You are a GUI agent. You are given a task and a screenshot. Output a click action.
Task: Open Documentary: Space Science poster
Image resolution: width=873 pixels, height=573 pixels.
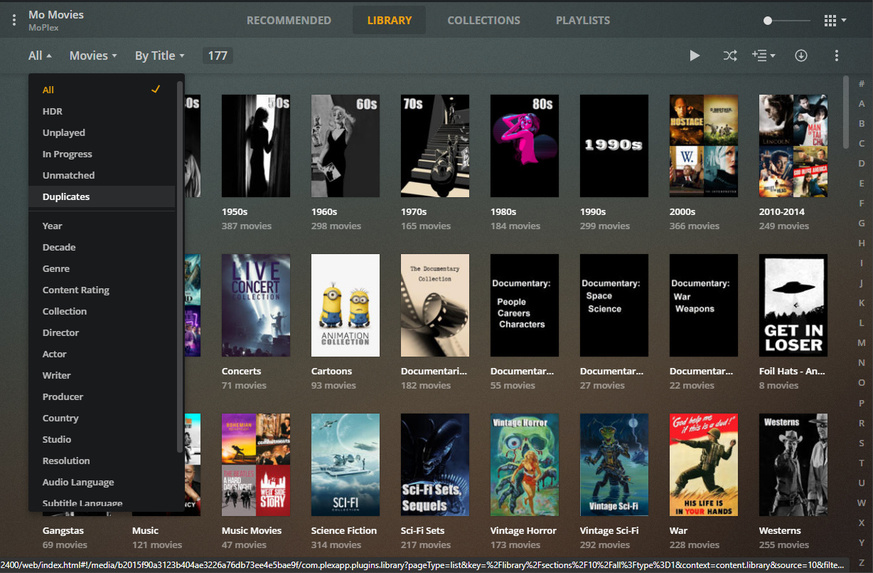[614, 305]
